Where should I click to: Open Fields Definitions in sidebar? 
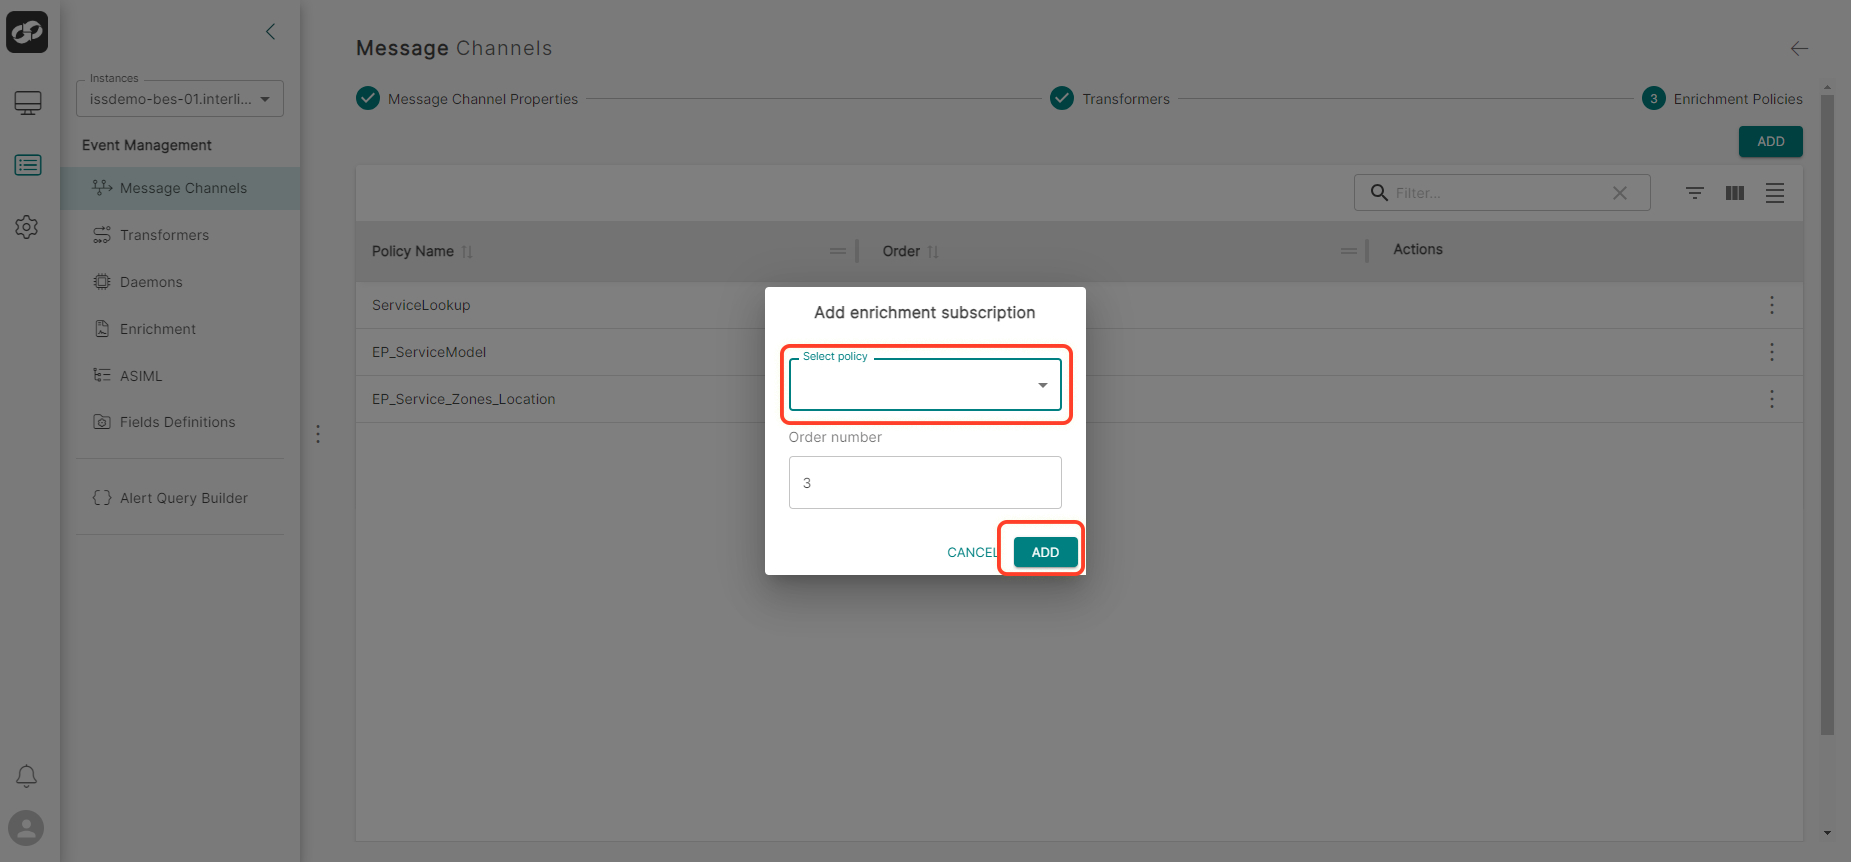click(x=180, y=422)
